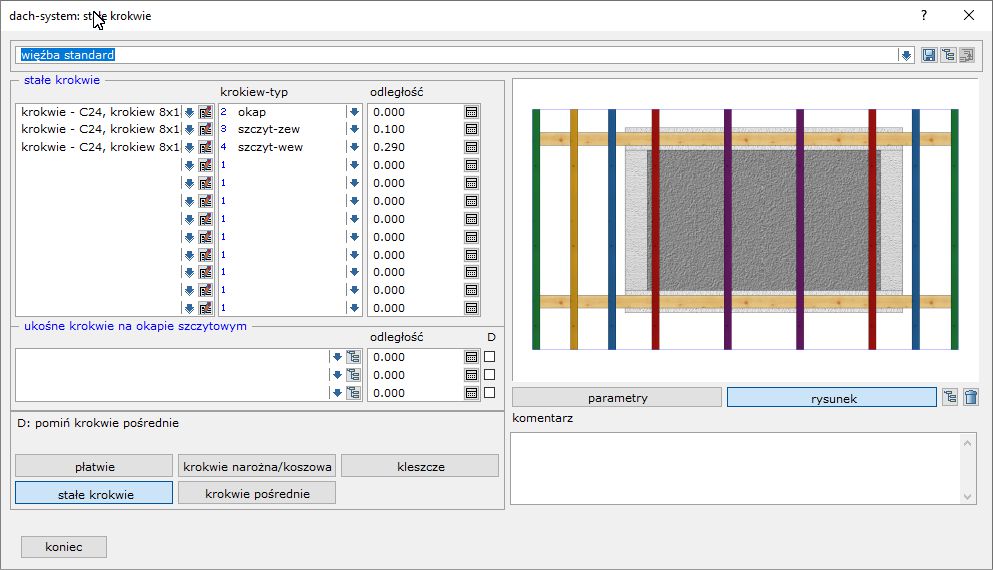
Task: Click tree icon in first ukośne krokwie row
Action: click(x=353, y=357)
